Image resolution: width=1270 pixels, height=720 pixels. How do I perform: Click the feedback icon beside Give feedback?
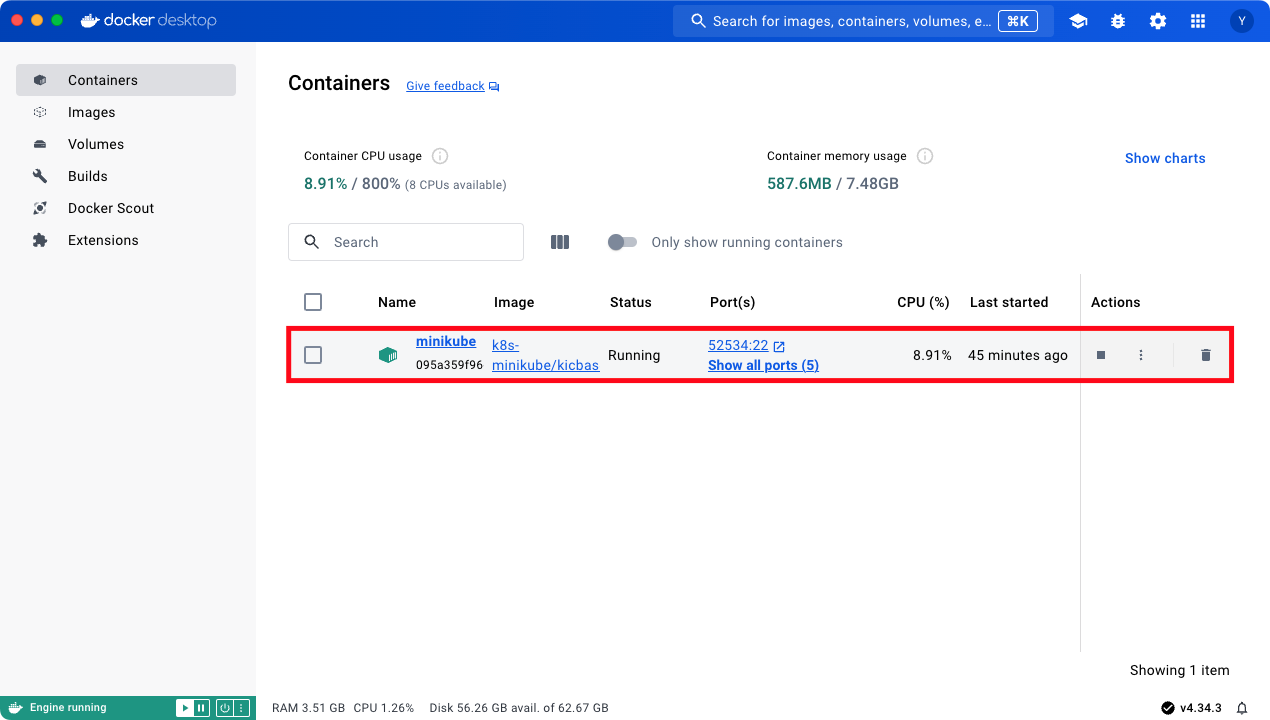point(494,87)
